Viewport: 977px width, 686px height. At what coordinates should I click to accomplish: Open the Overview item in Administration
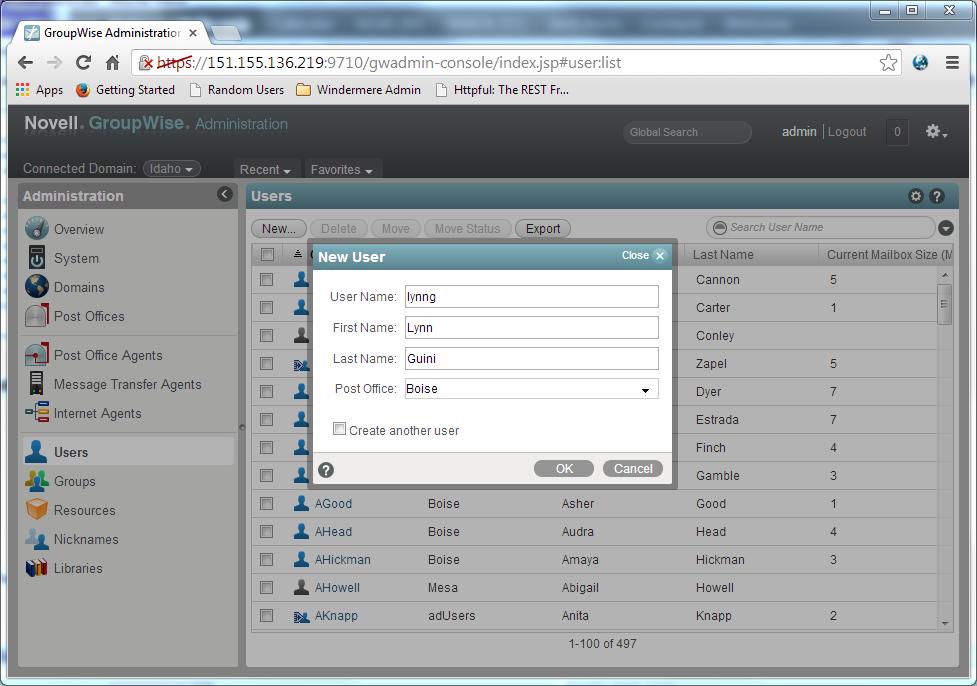point(79,229)
